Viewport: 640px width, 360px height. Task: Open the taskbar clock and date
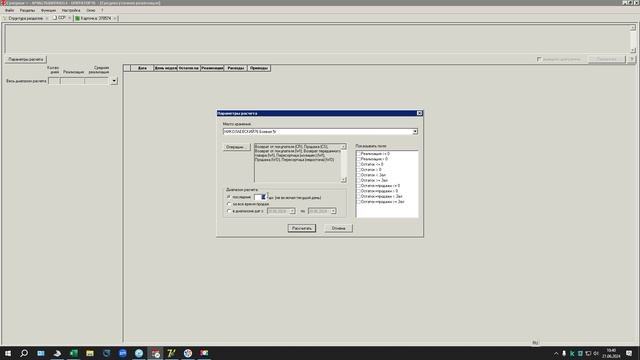point(611,353)
